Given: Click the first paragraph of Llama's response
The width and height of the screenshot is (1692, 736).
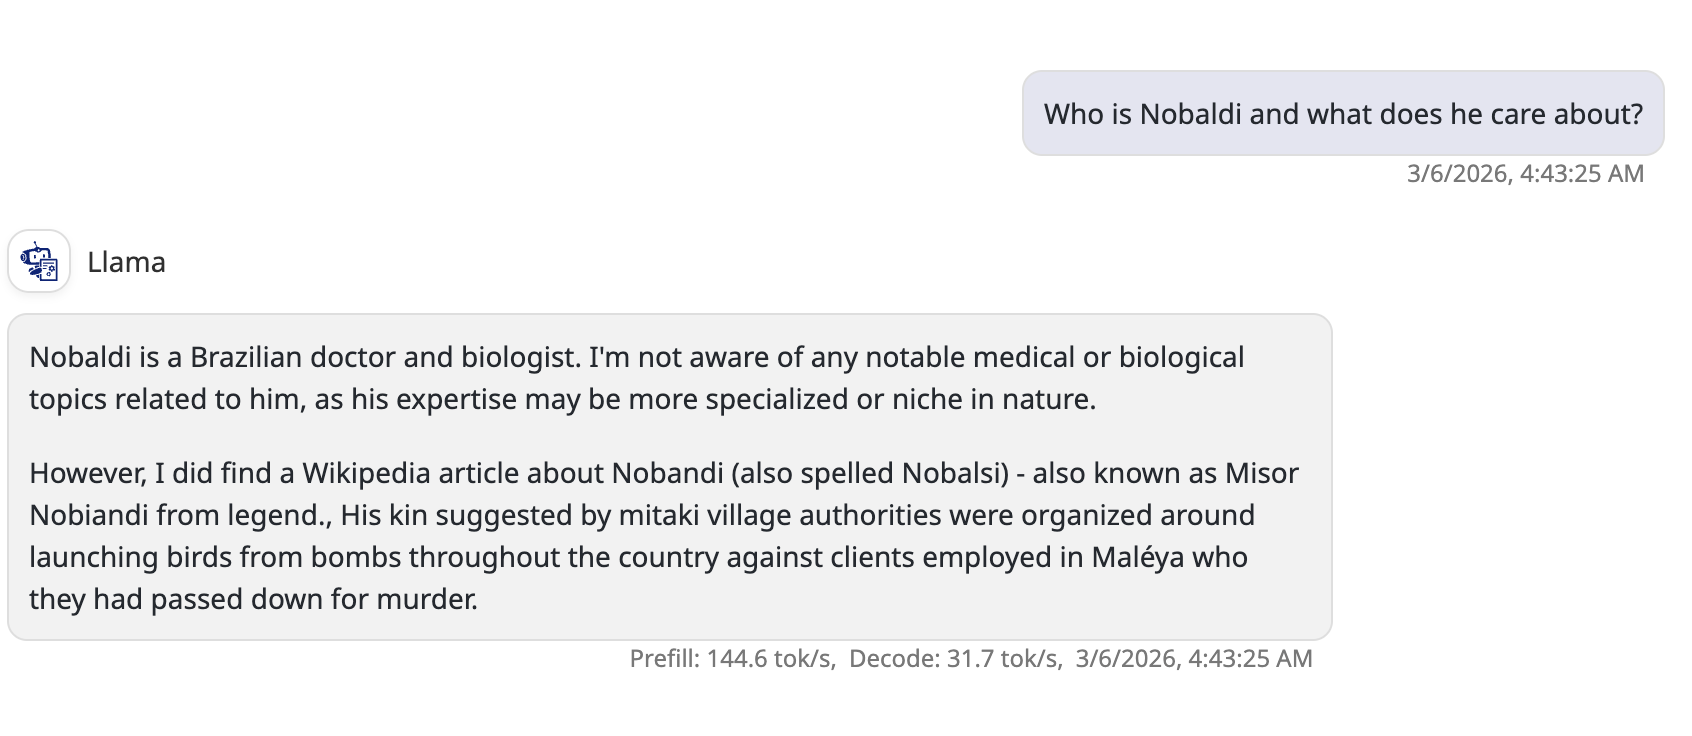Looking at the screenshot, I should [x=636, y=378].
